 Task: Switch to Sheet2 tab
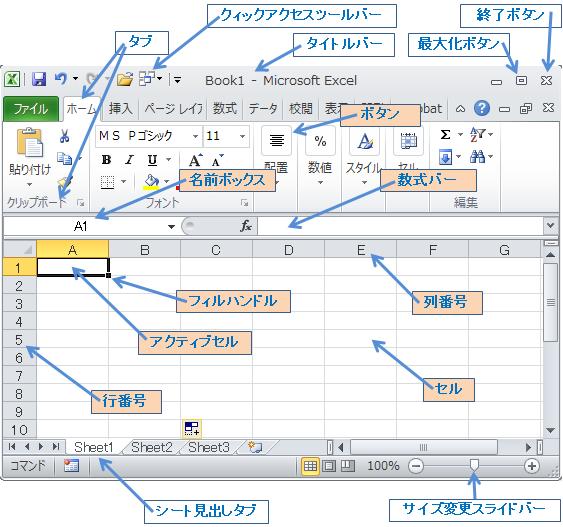152,447
